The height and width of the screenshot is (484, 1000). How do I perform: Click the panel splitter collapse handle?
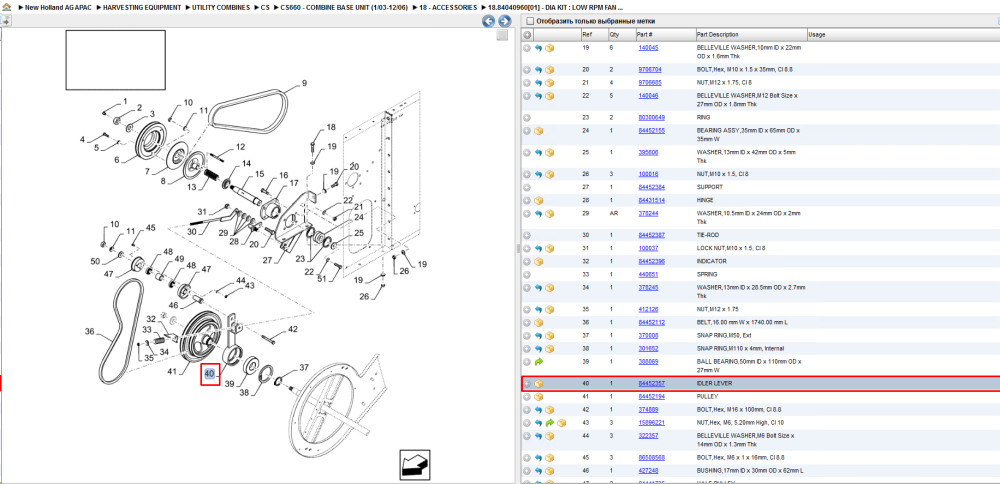click(518, 248)
